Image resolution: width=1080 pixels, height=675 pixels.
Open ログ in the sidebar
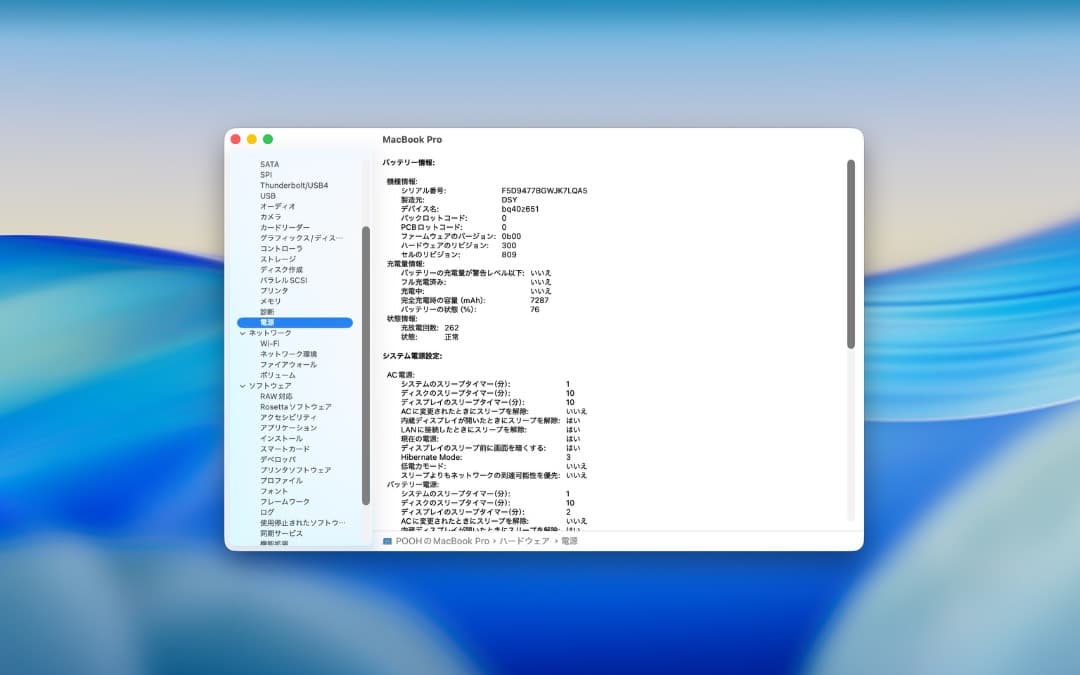coord(267,512)
